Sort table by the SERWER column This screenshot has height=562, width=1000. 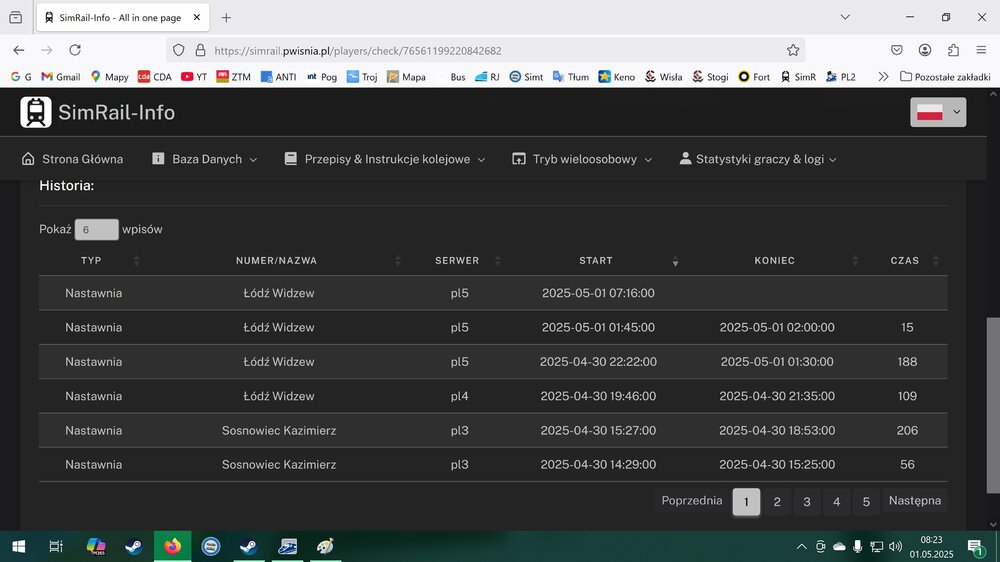[x=457, y=261]
